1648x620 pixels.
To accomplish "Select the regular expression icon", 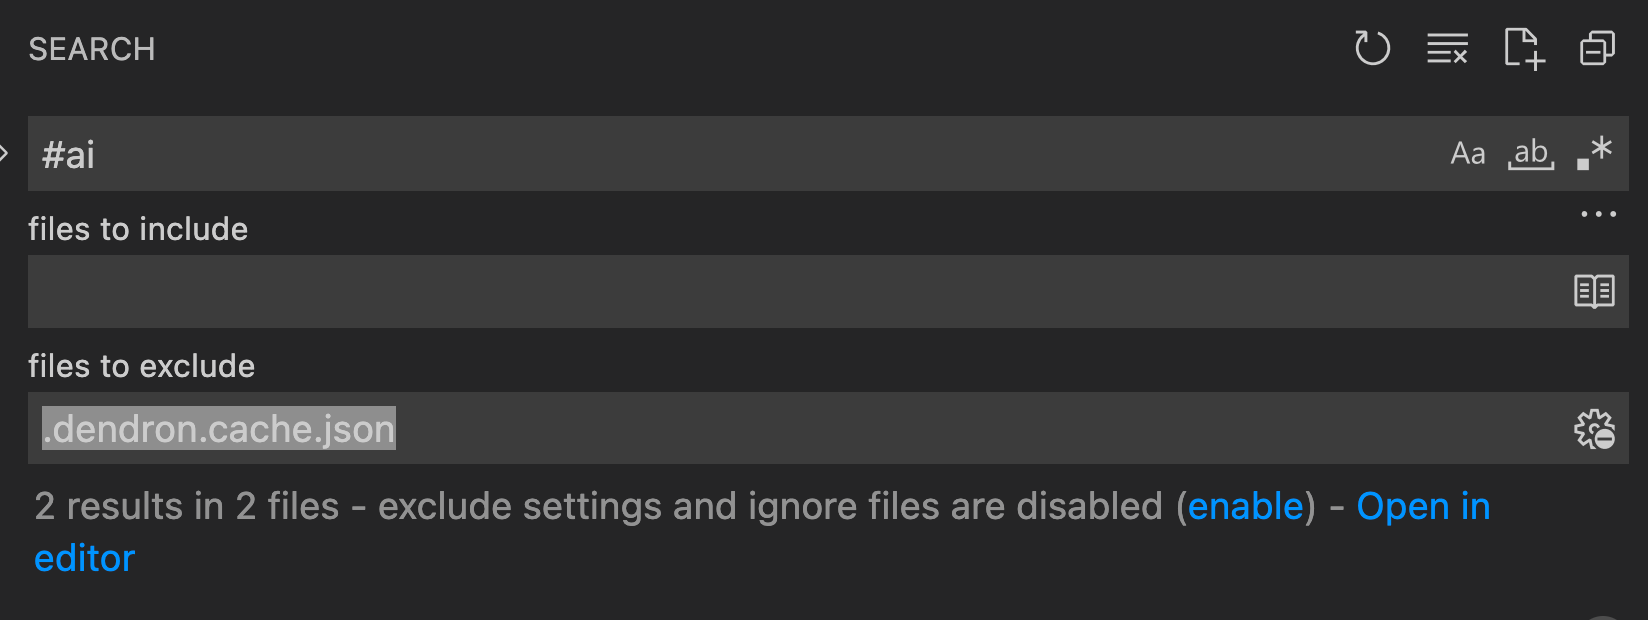I will coord(1594,153).
